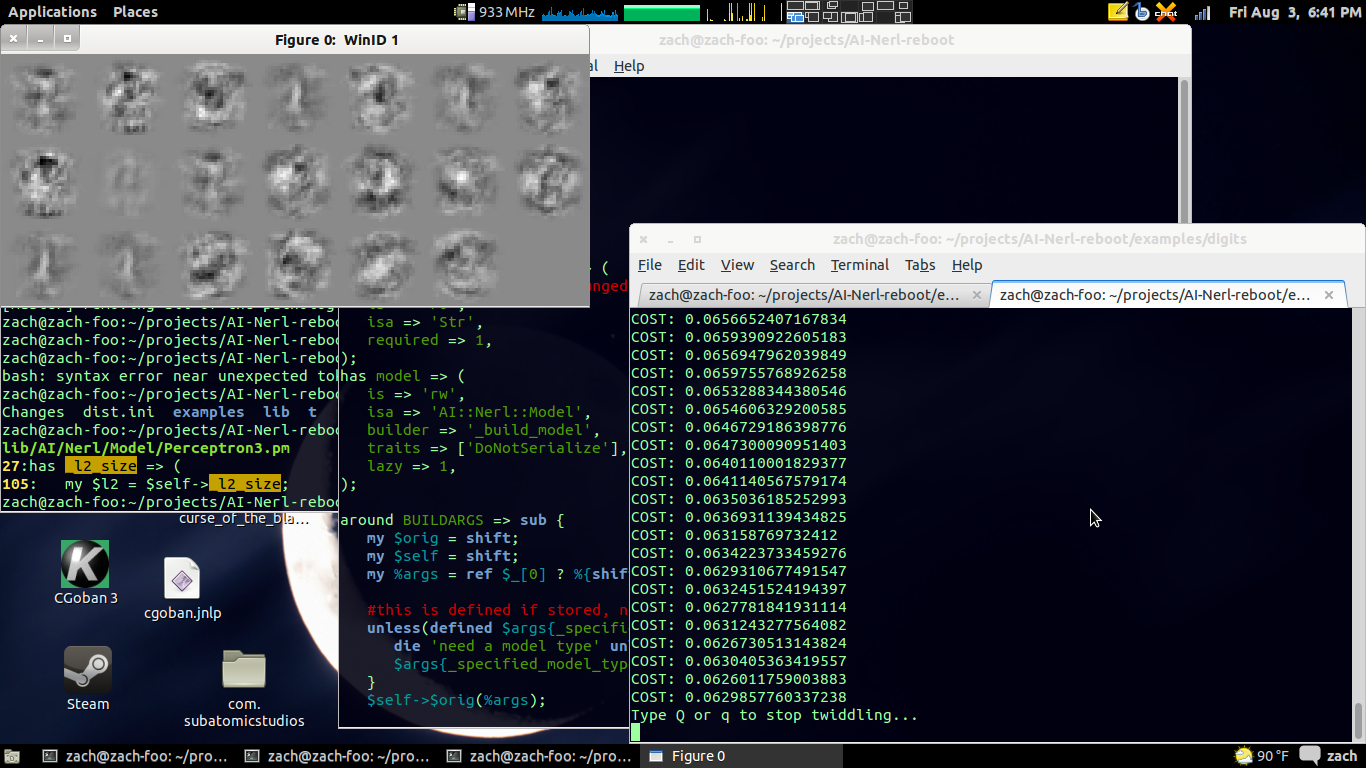Open the Places menu in the top panel

135,12
